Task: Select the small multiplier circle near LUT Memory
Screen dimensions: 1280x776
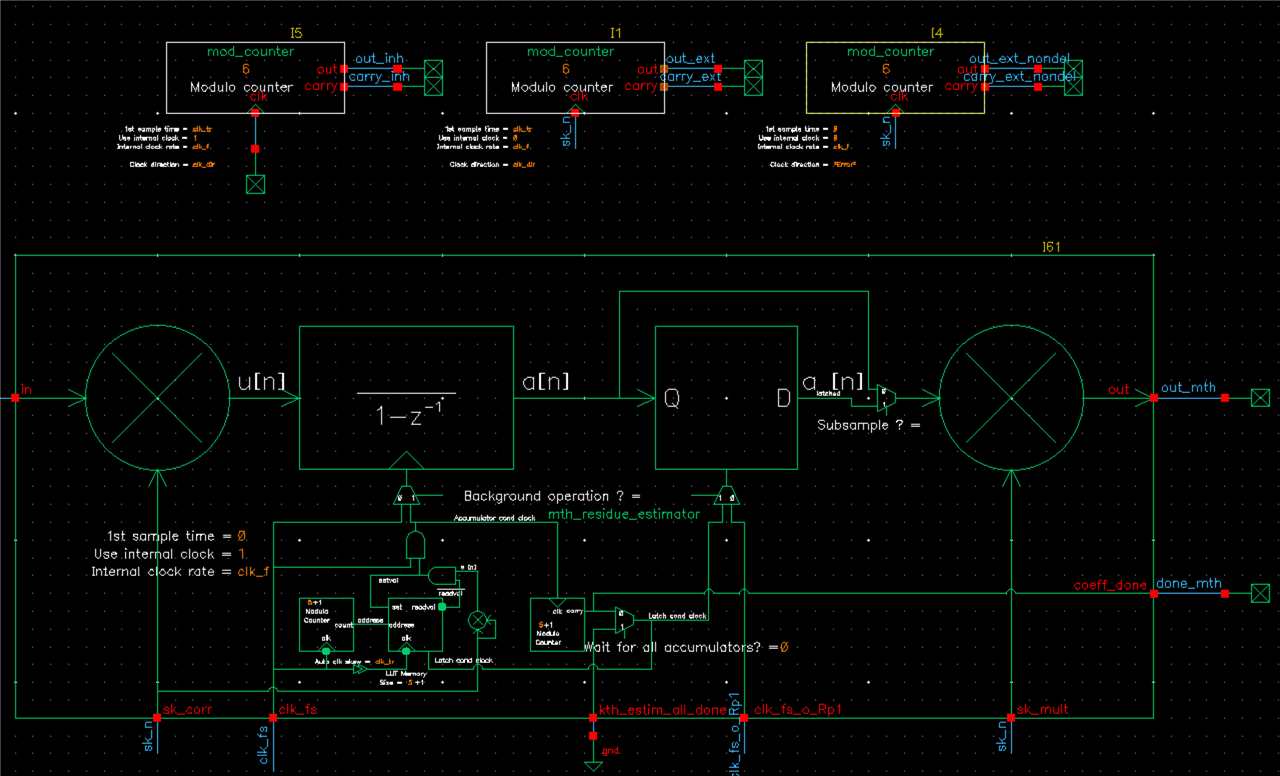Action: coord(478,621)
